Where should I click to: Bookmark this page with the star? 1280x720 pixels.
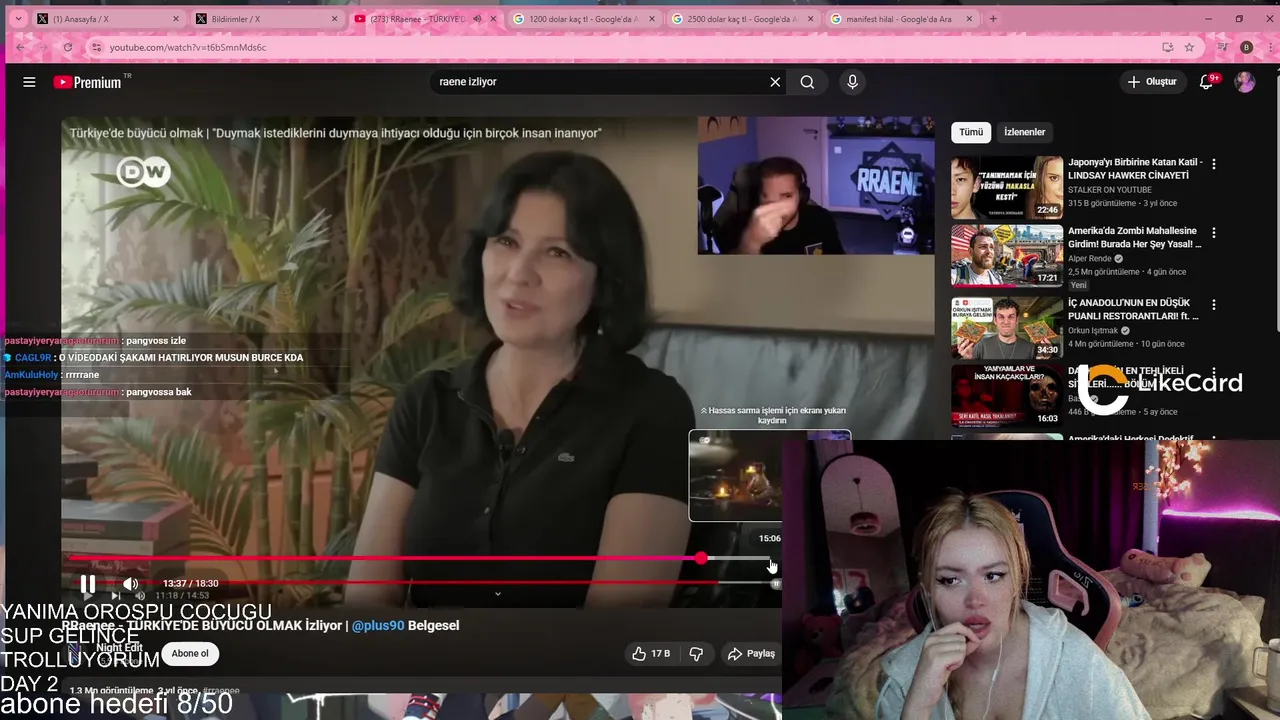pyautogui.click(x=1189, y=47)
